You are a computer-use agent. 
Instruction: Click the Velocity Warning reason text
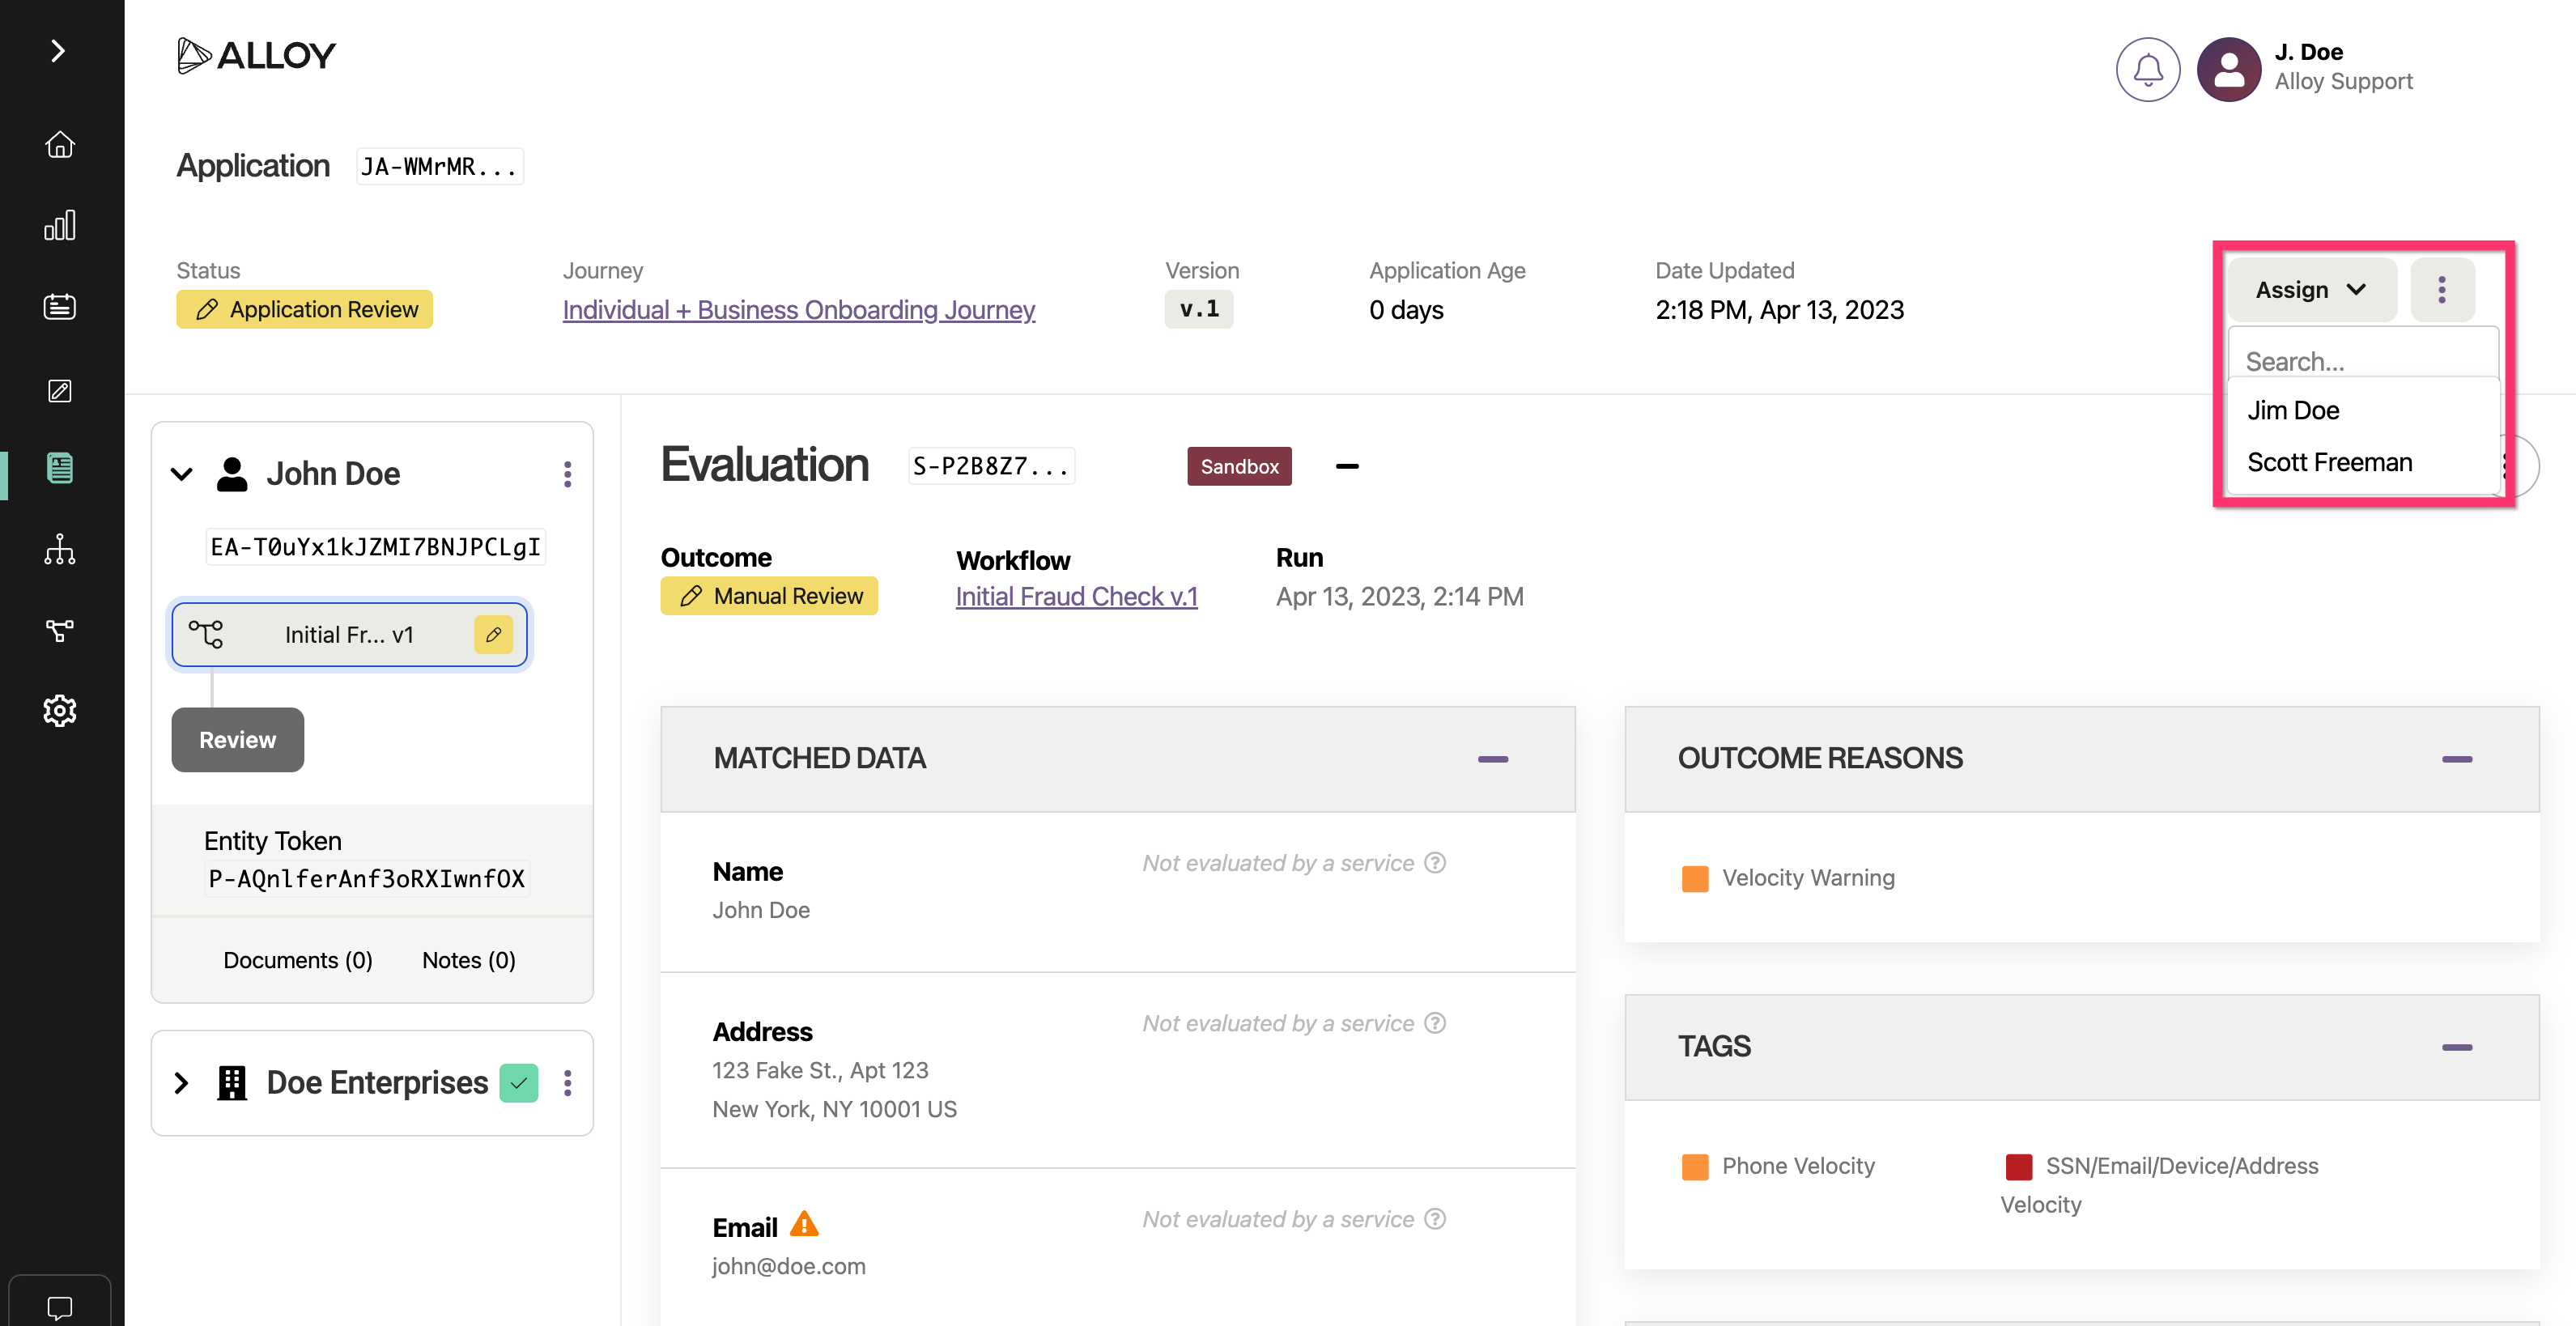[x=1808, y=878]
